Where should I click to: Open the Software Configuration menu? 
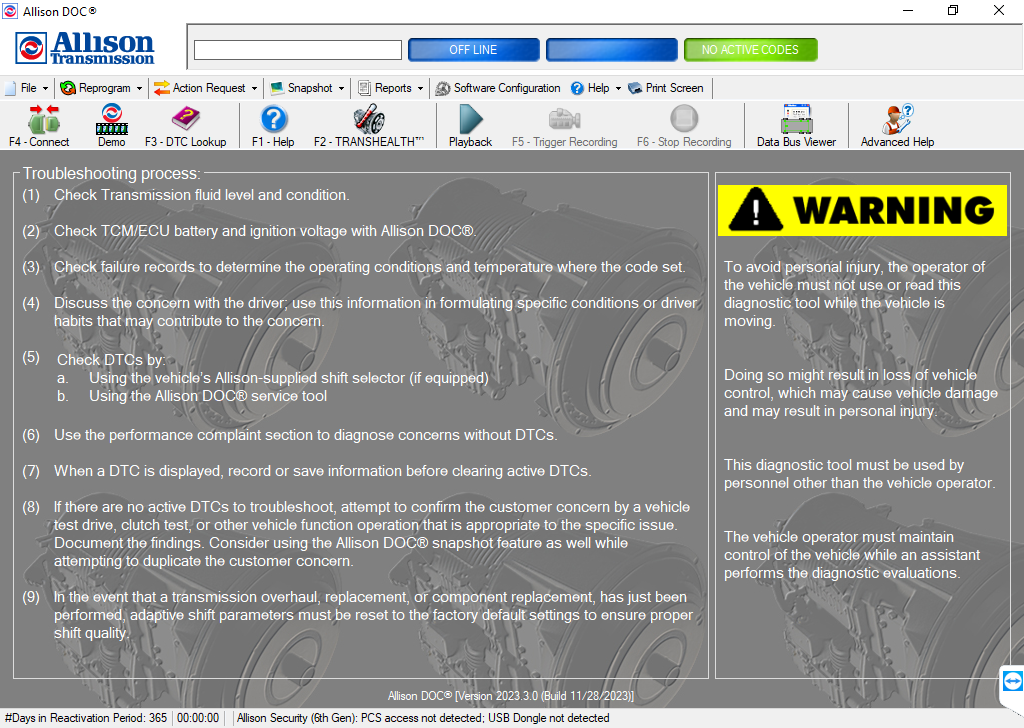[x=497, y=88]
